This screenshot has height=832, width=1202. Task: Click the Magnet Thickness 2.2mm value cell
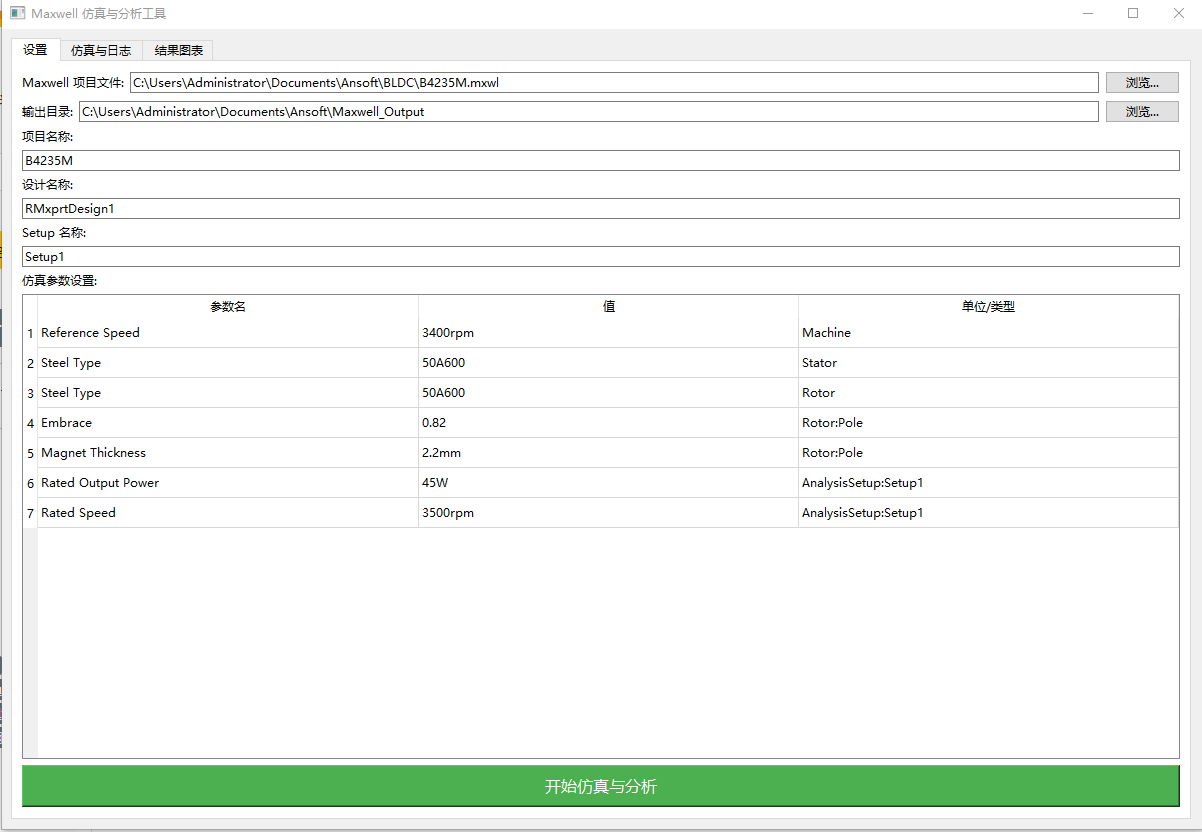click(608, 453)
